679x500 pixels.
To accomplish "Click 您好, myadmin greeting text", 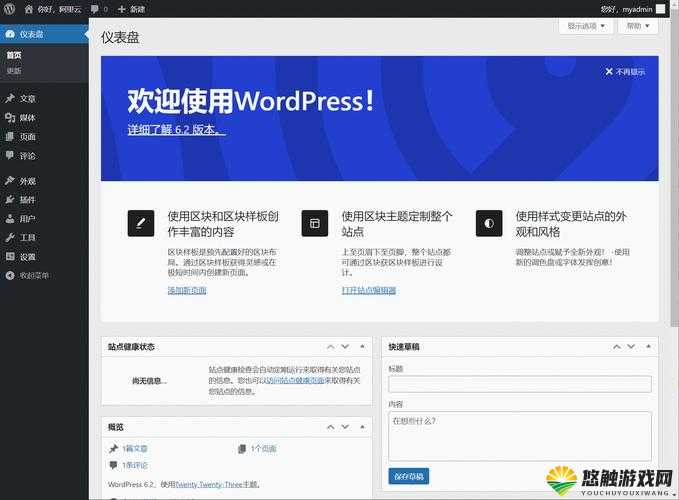I will click(x=626, y=9).
